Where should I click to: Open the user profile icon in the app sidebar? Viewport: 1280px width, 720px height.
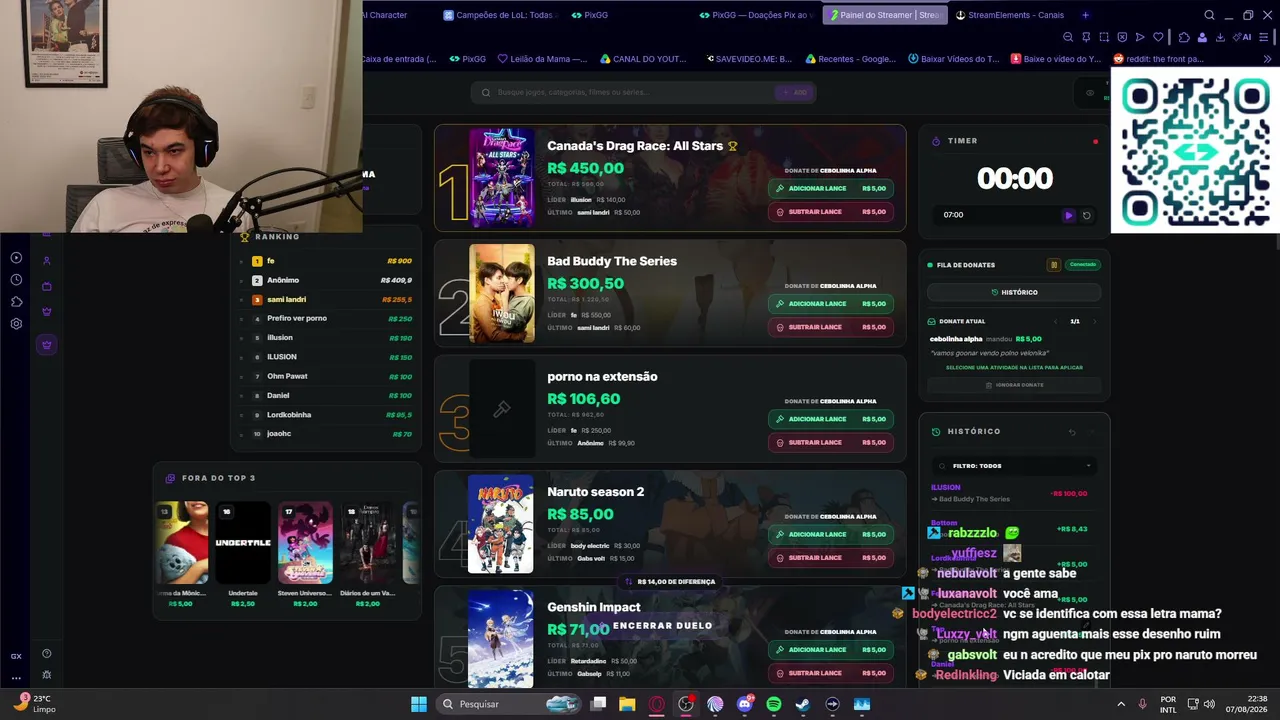(46, 261)
